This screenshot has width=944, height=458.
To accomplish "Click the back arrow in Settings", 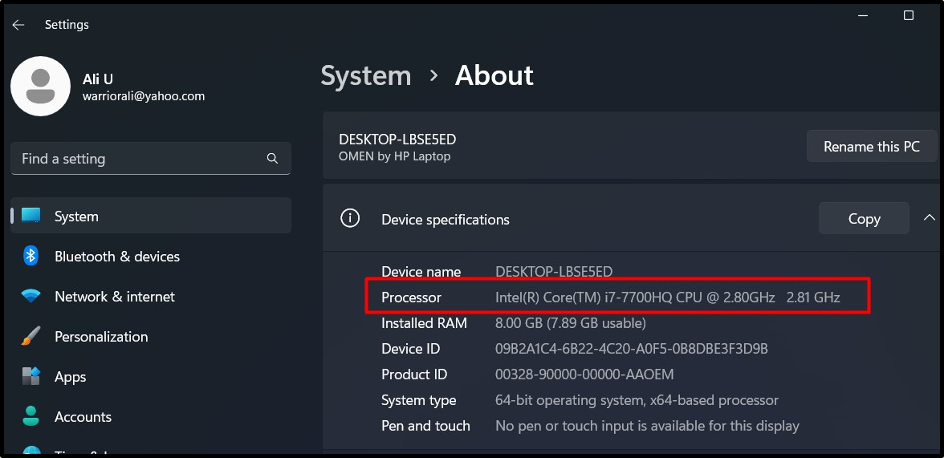I will tap(18, 24).
